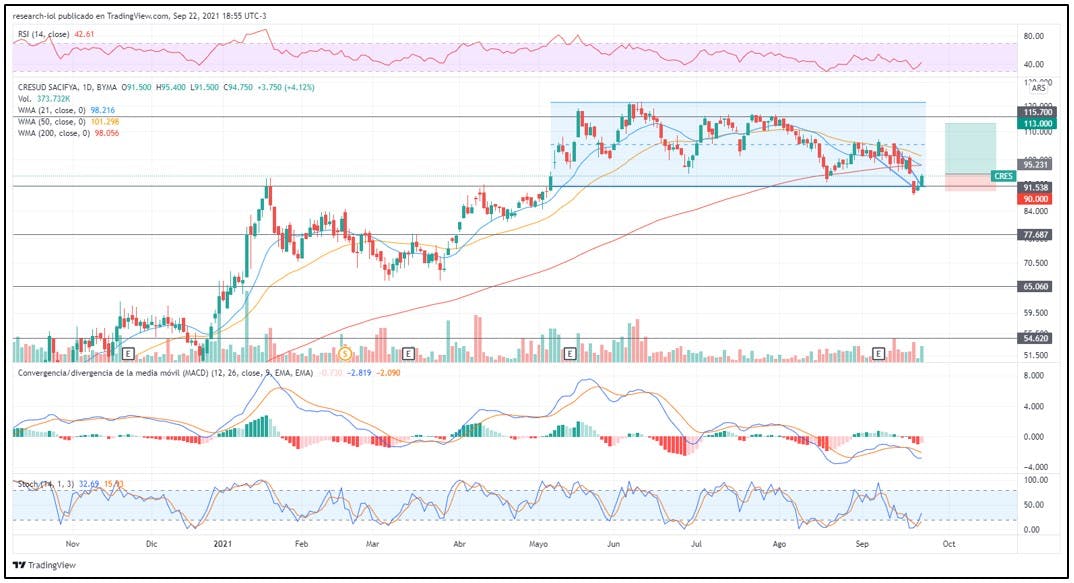
Task: Click the 8.000 level on the MACD scale
Action: click(x=1034, y=375)
